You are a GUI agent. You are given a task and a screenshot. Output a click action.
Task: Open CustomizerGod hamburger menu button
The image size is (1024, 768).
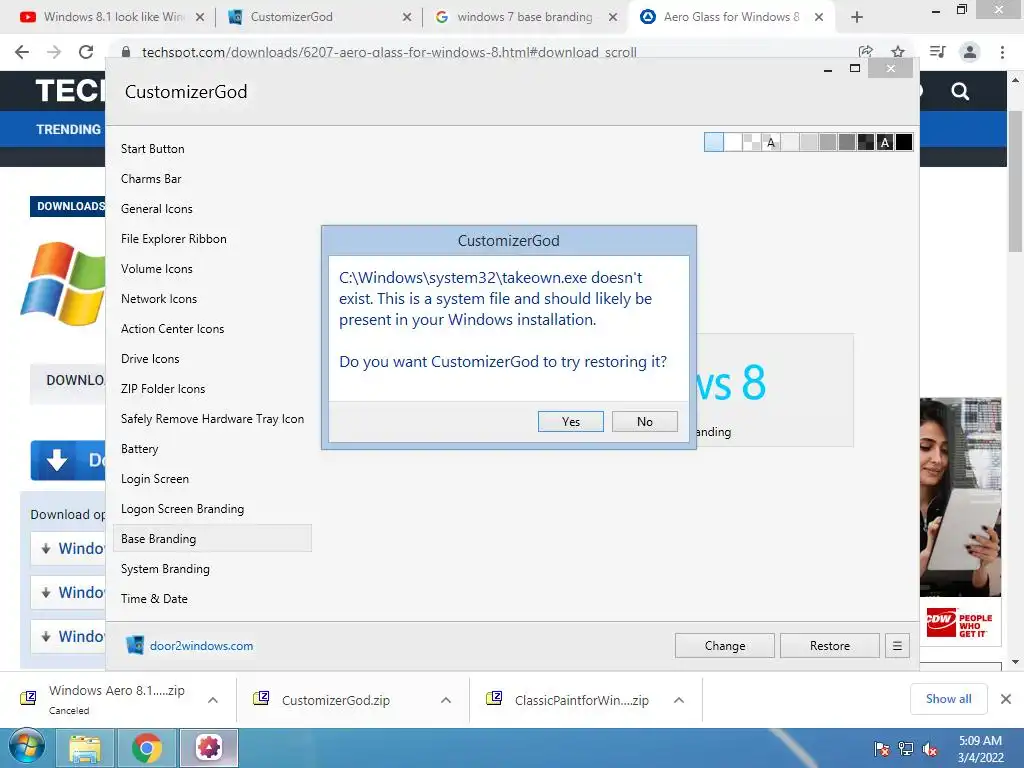point(897,646)
